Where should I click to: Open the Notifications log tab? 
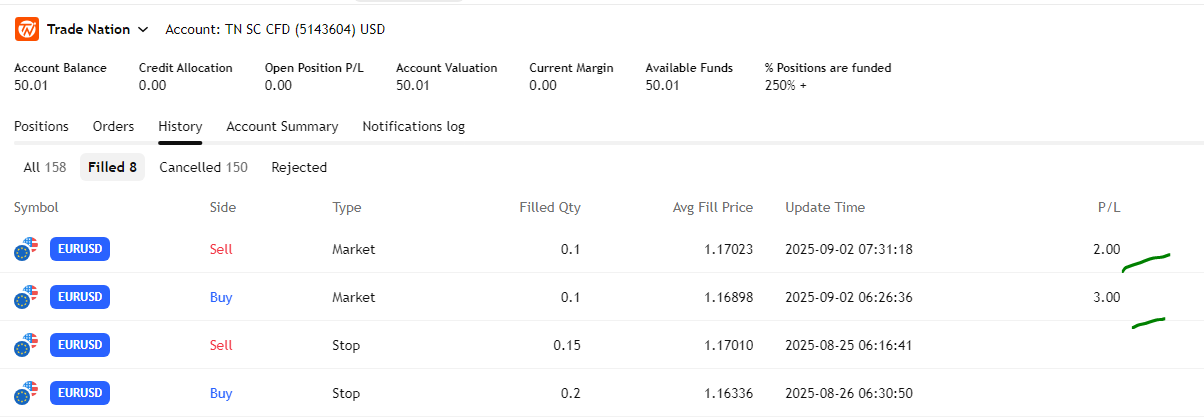tap(413, 126)
